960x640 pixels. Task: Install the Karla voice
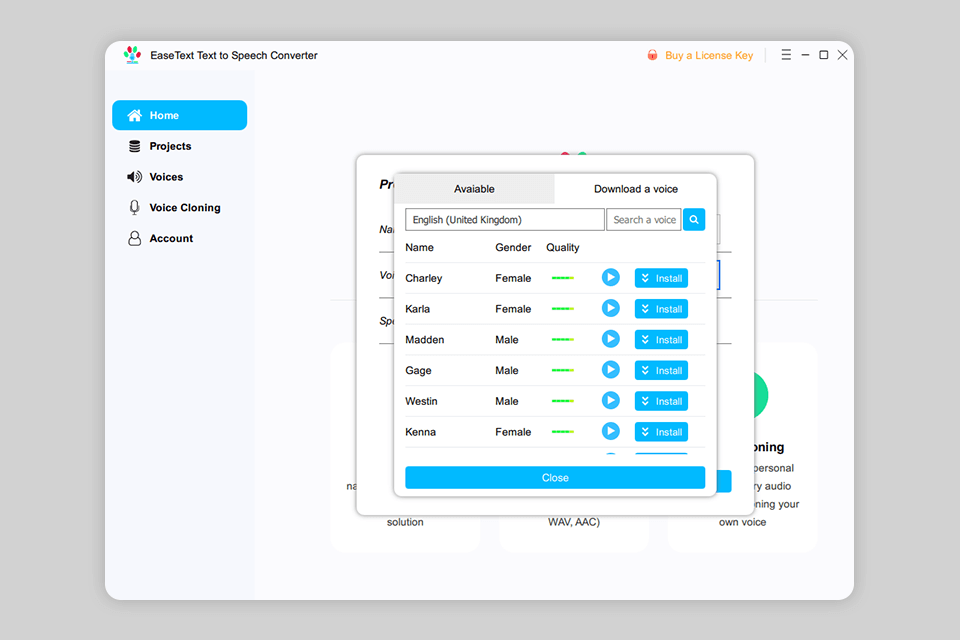(x=661, y=309)
